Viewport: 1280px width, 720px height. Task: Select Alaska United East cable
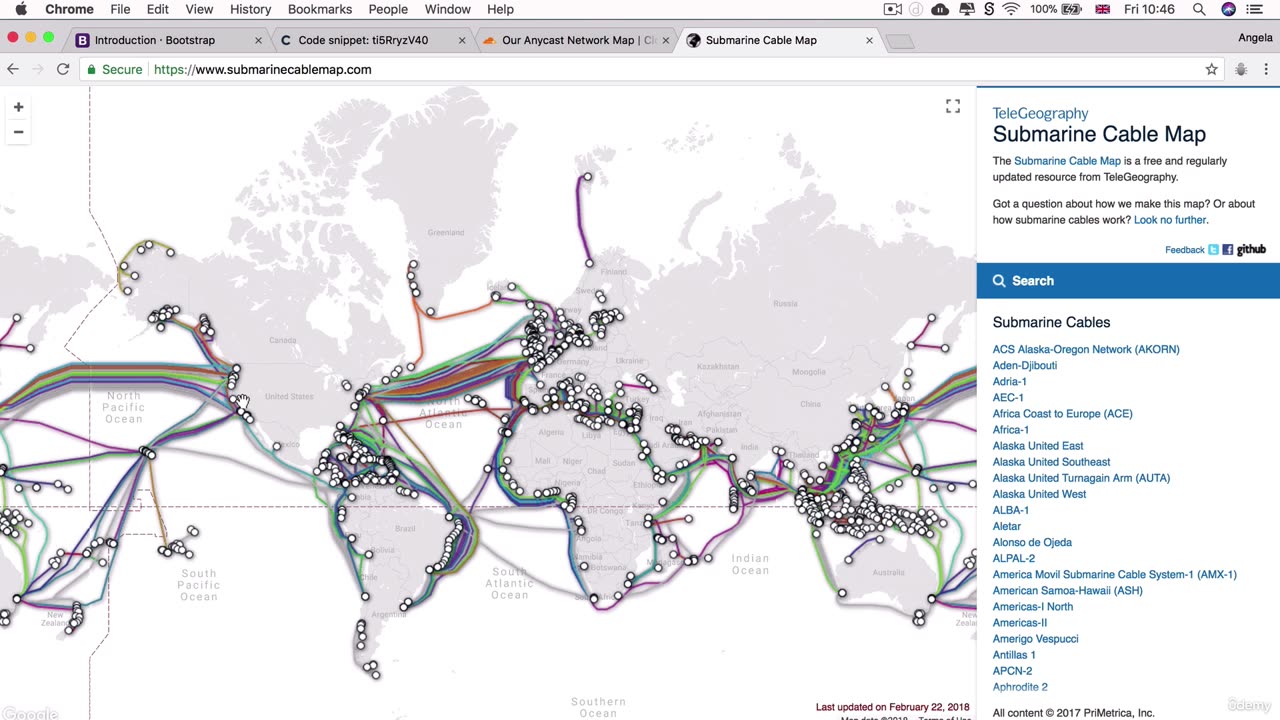click(1038, 445)
